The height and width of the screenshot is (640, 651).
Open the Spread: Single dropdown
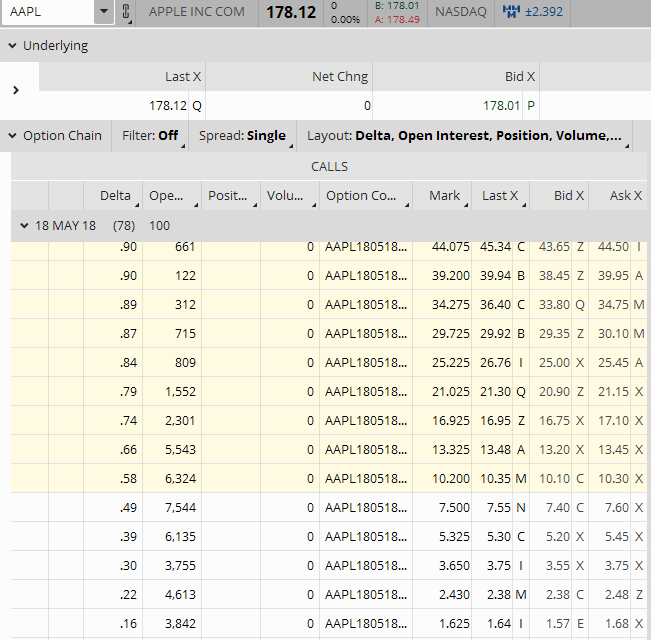[x=242, y=136]
